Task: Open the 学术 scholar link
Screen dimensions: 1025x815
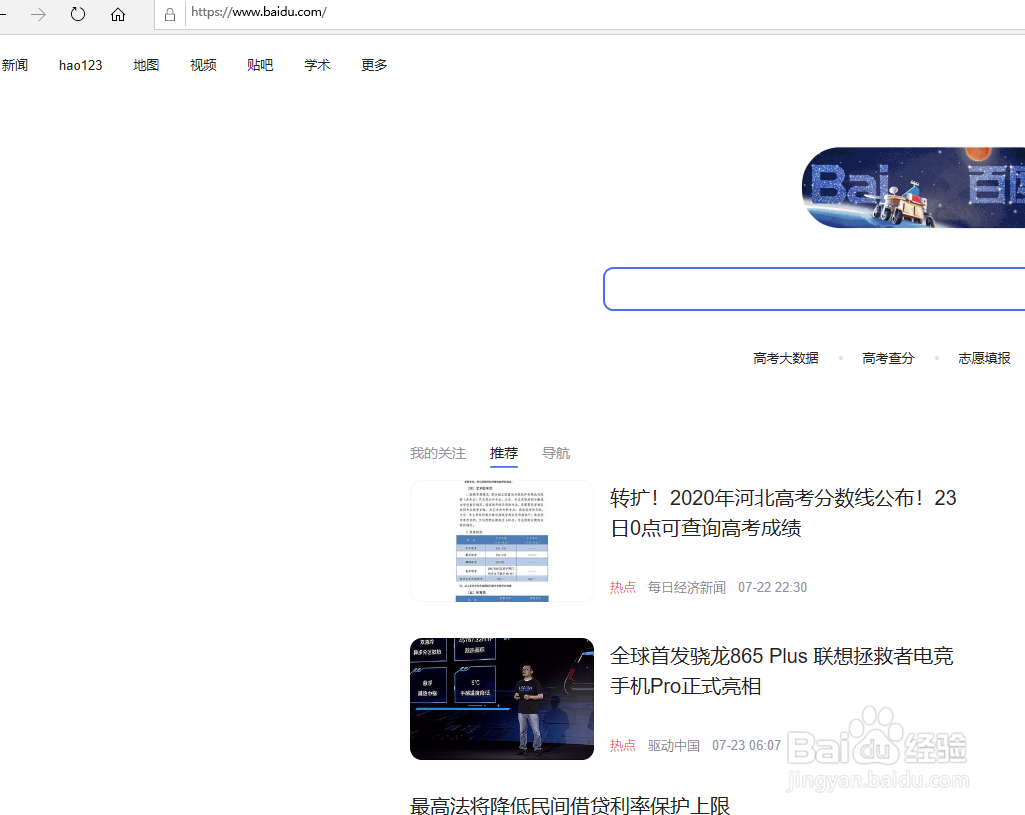Action: click(317, 65)
